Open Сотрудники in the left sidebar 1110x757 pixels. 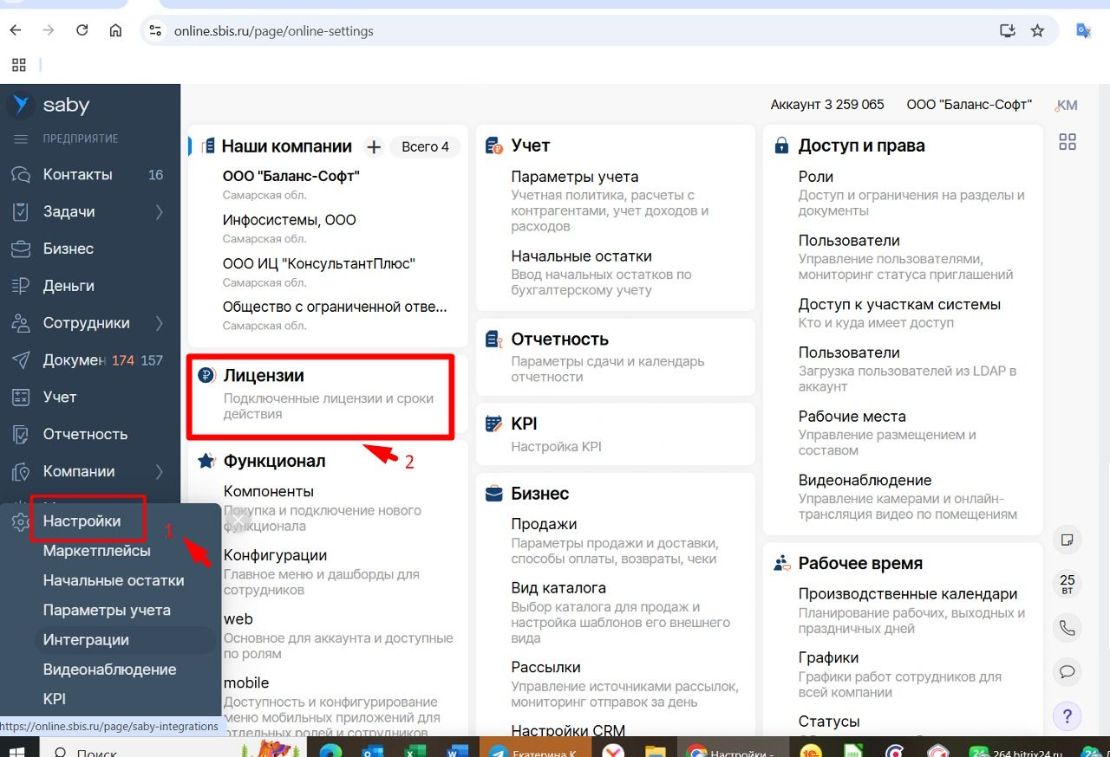[x=86, y=323]
